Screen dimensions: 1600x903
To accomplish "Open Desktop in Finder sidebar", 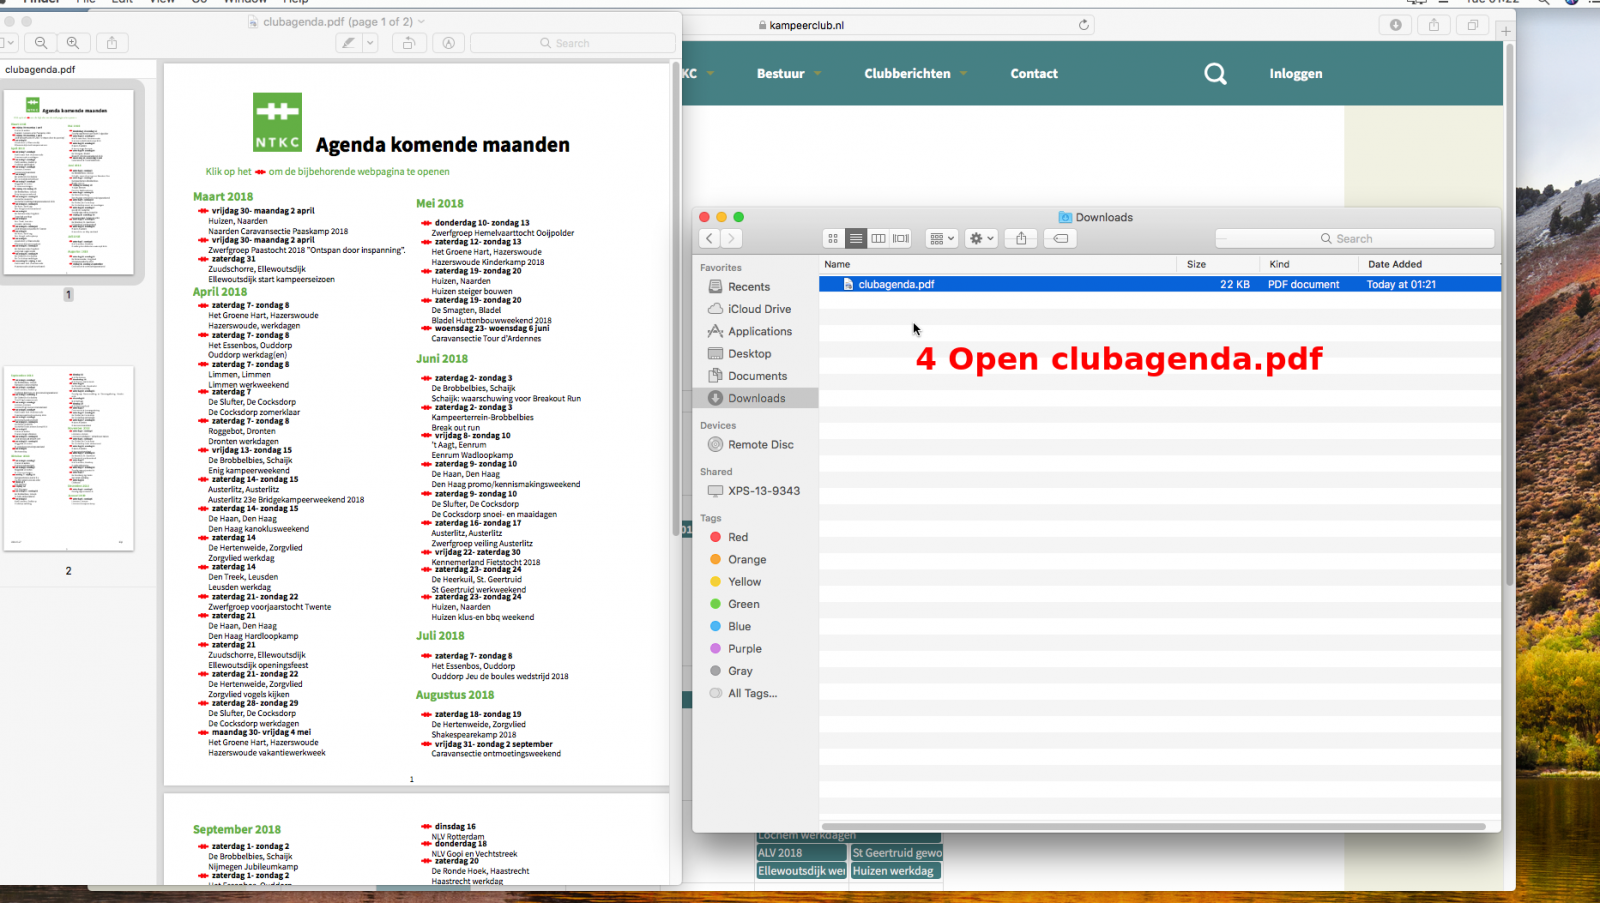I will (x=749, y=354).
